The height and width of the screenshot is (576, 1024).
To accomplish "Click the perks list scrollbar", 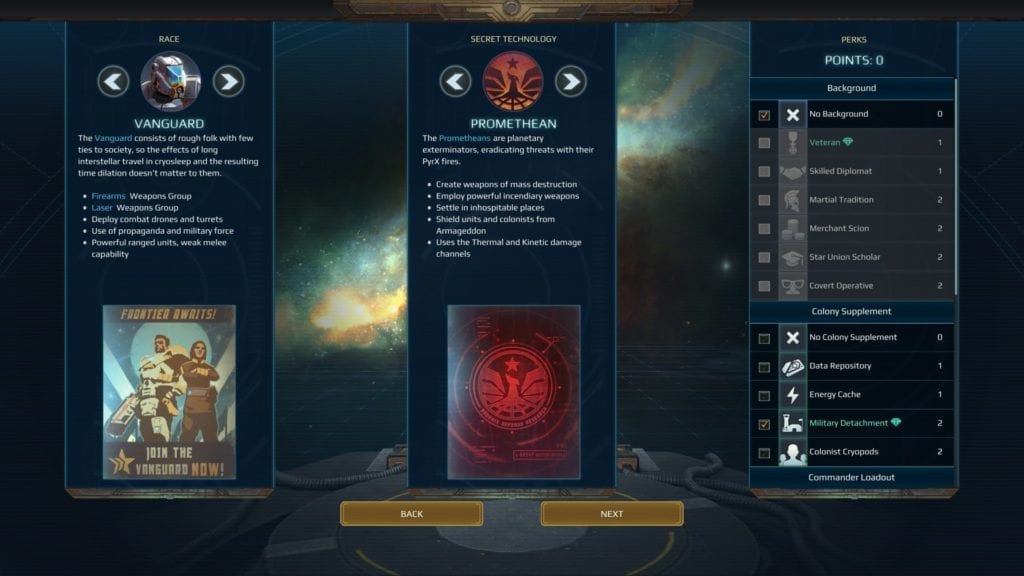I will pos(955,186).
